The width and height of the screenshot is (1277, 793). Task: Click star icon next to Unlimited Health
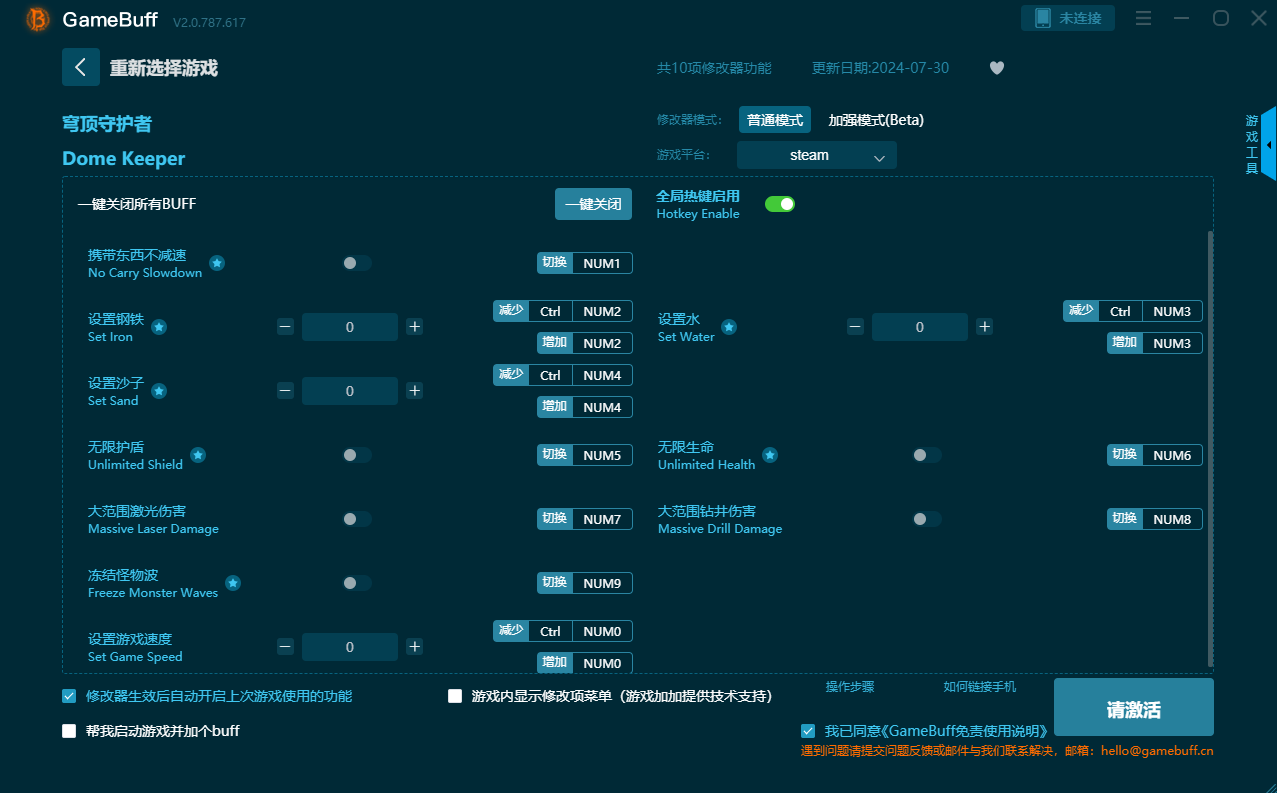tap(770, 455)
